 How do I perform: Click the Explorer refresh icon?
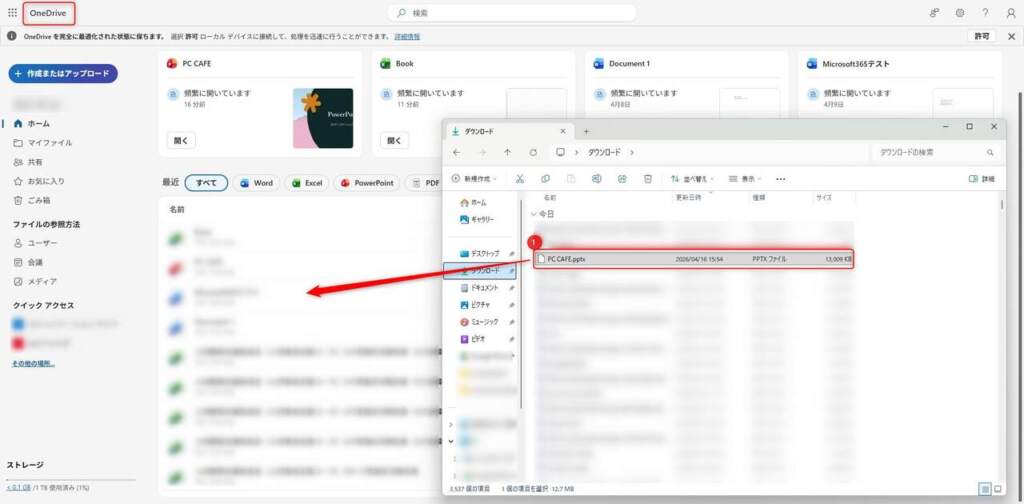(533, 152)
